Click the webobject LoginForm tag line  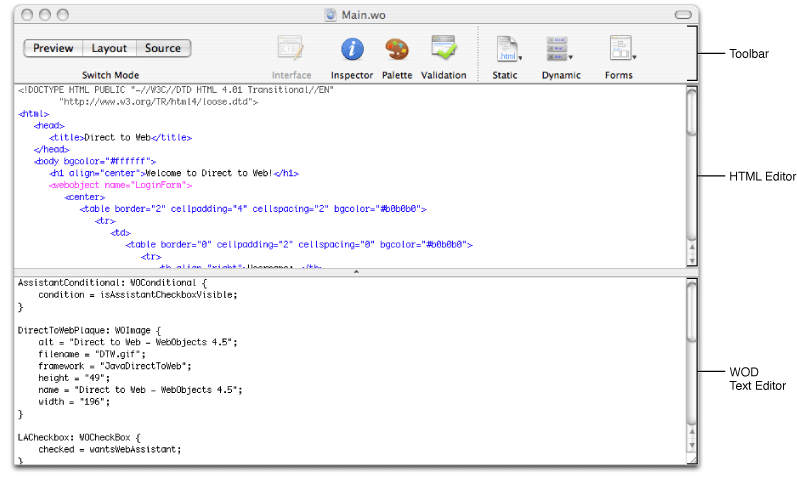(x=119, y=185)
